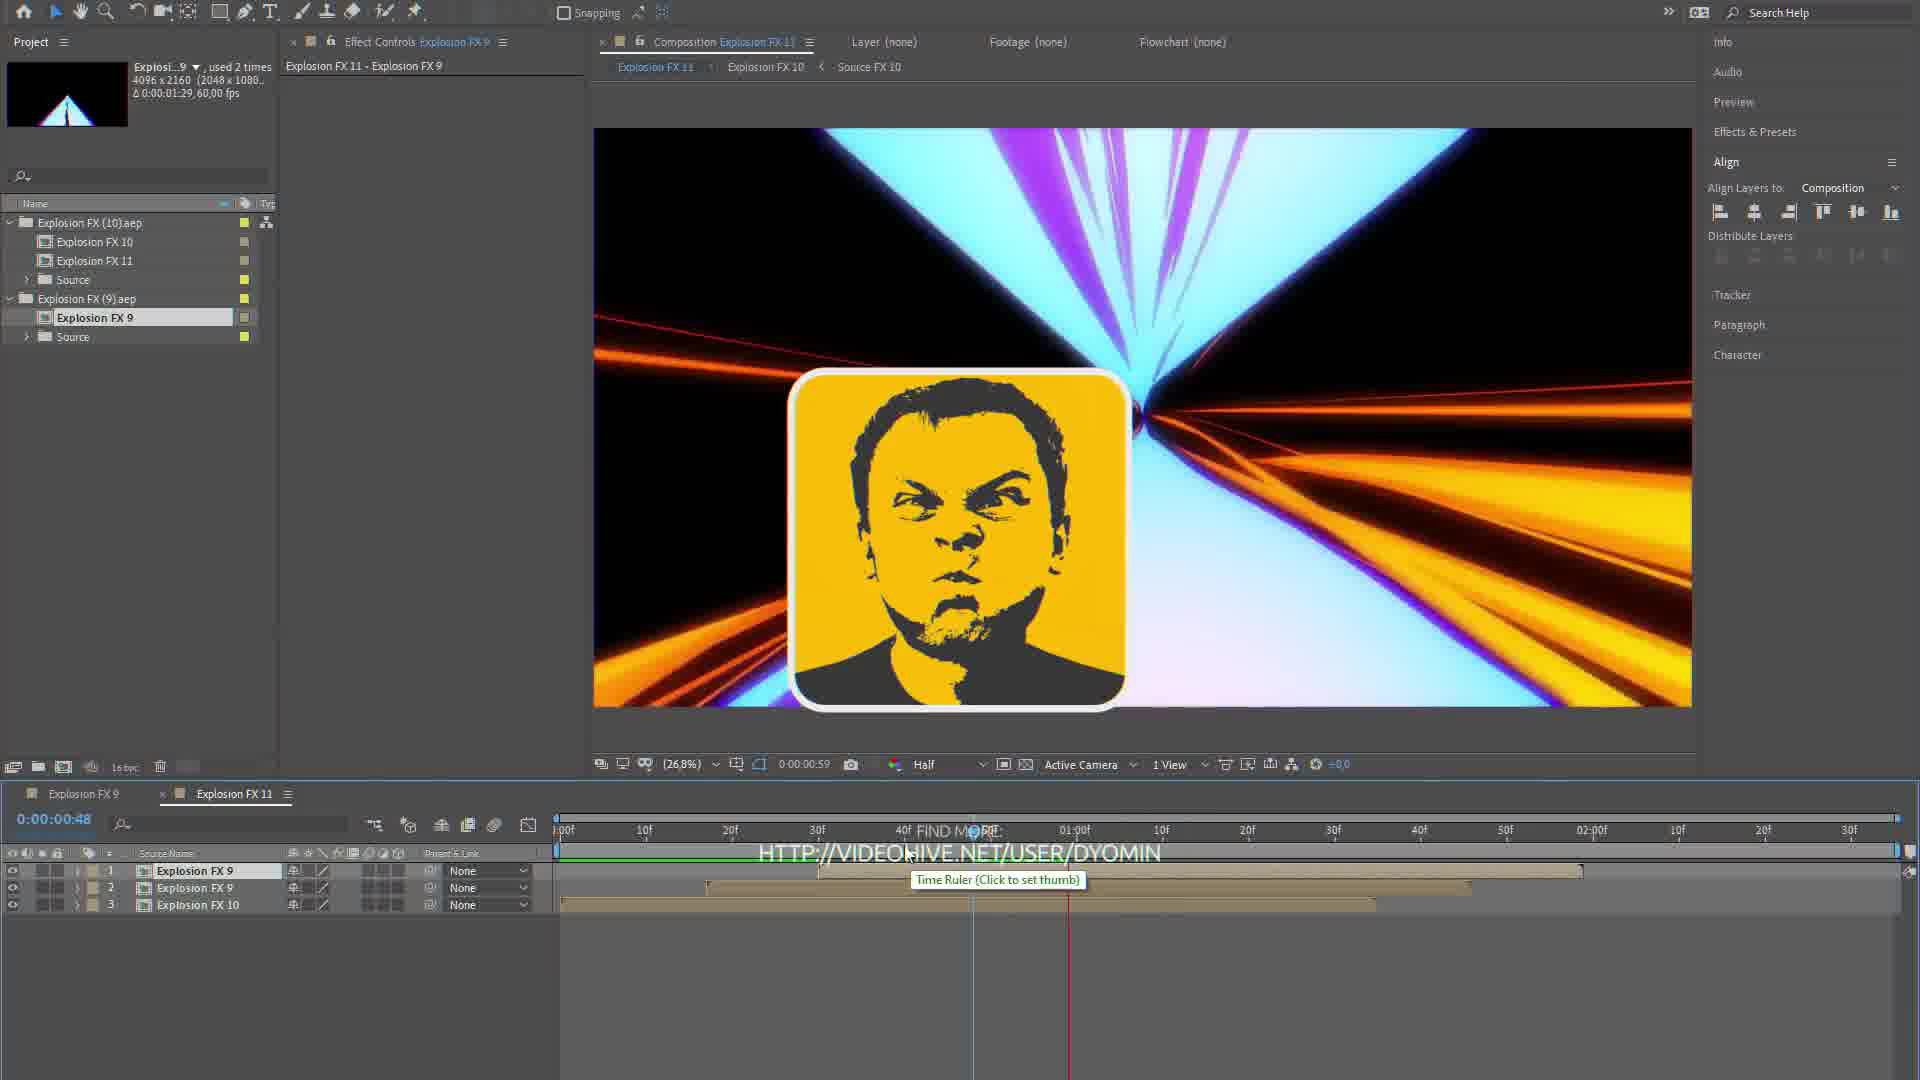The height and width of the screenshot is (1080, 1920).
Task: Open the 1 View layout dropdown
Action: click(1180, 764)
